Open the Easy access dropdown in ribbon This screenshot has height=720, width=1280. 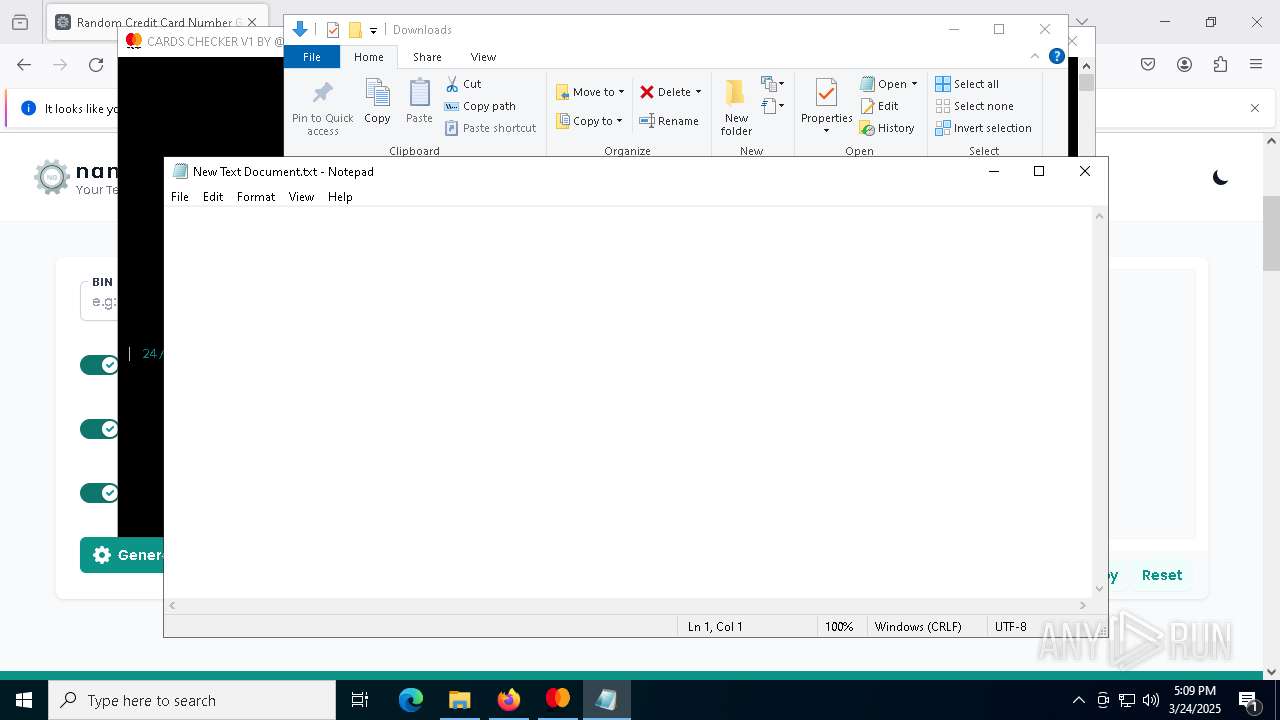click(772, 106)
